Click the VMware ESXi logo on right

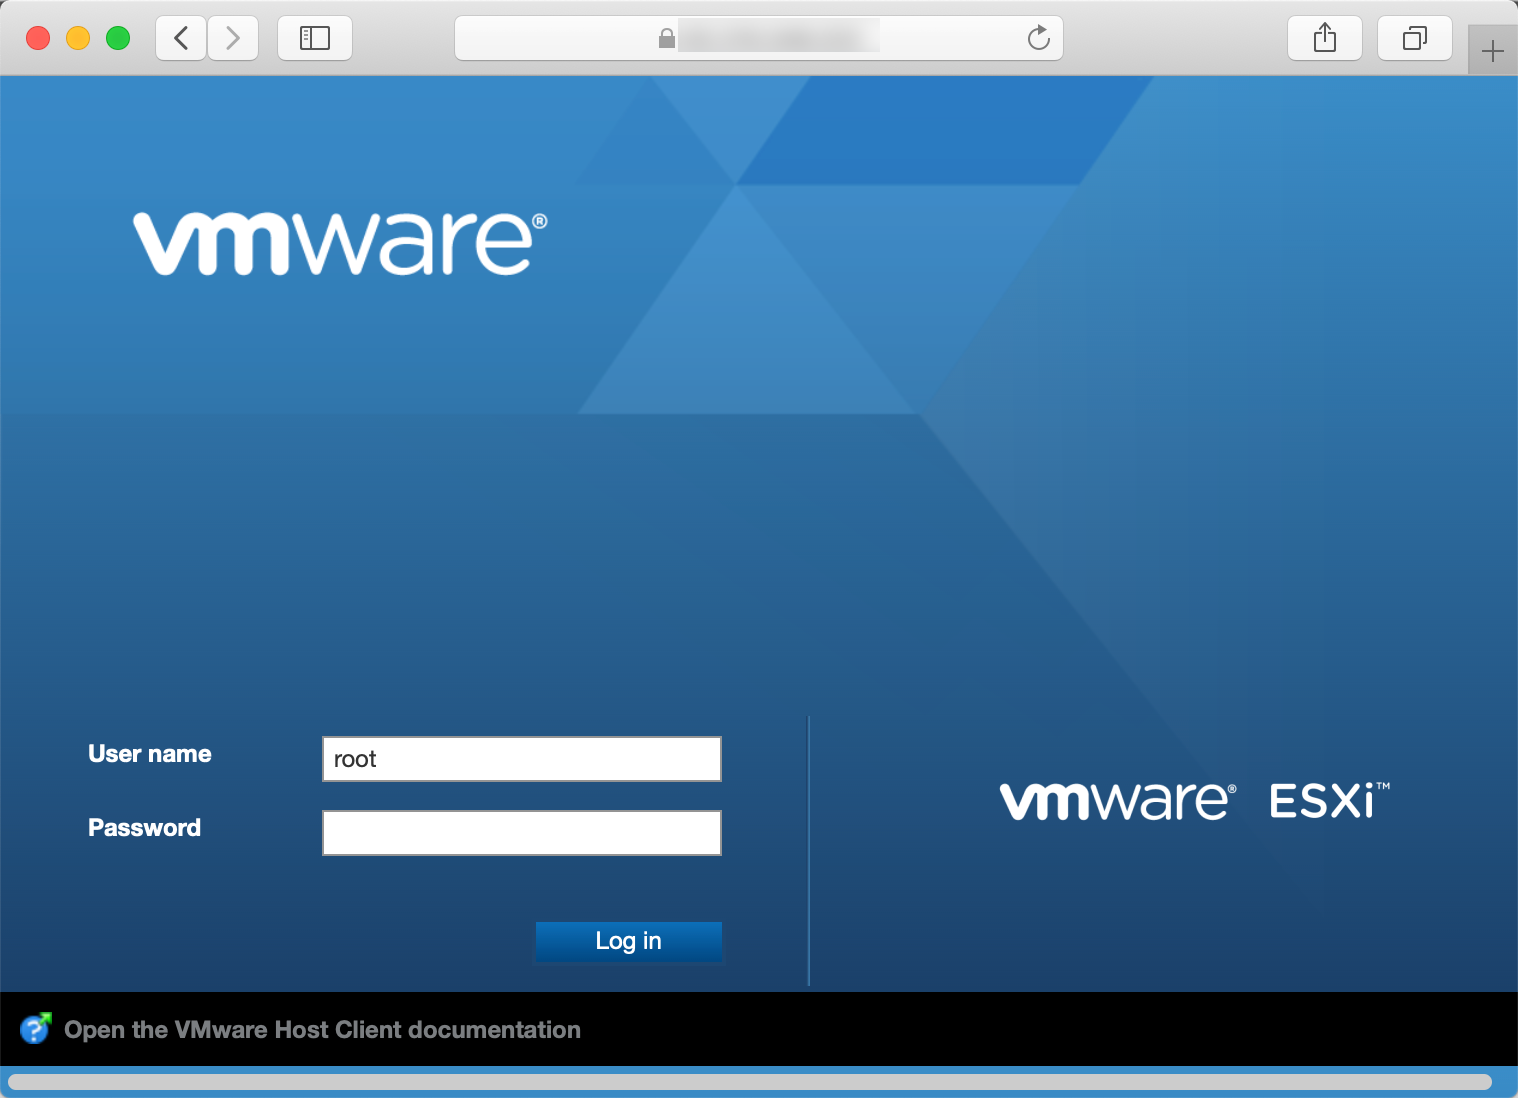click(1194, 801)
